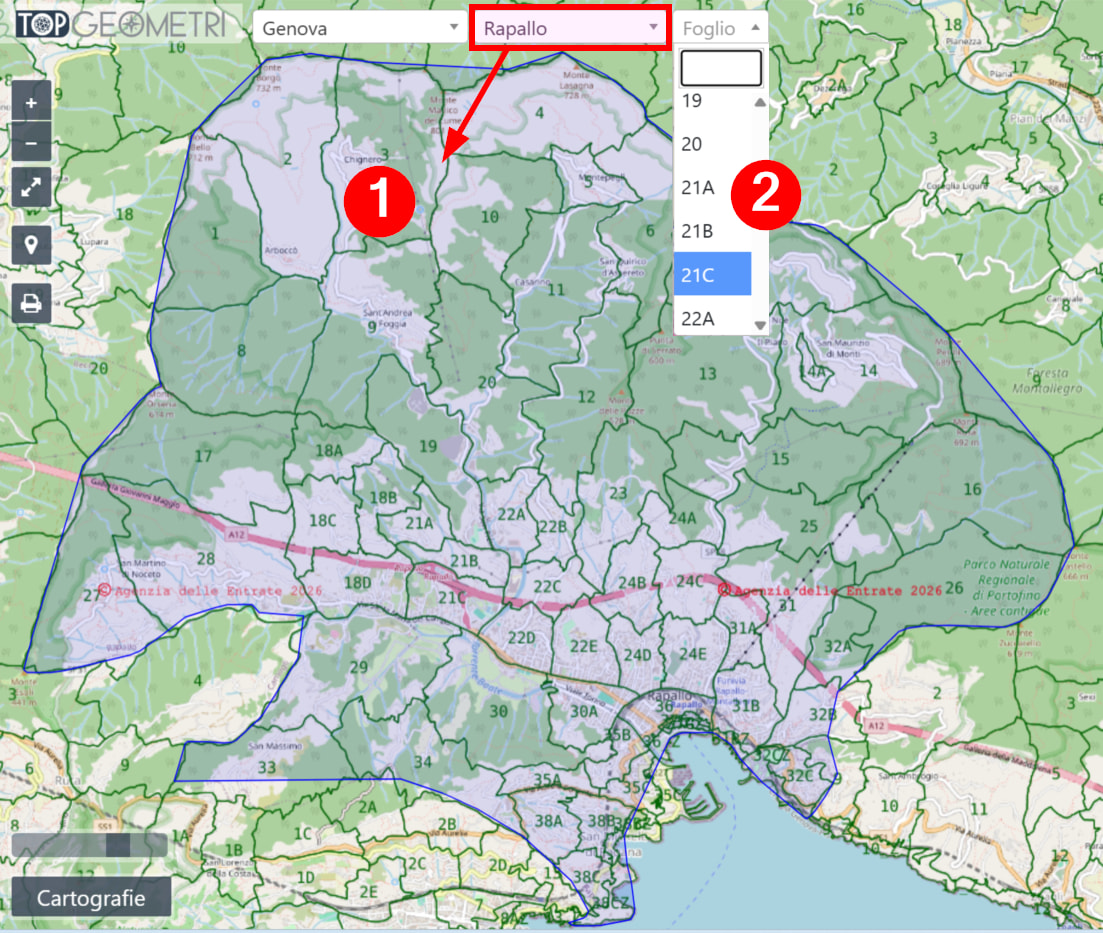The image size is (1103, 933).
Task: Click the Foglio search input field
Action: [x=721, y=68]
